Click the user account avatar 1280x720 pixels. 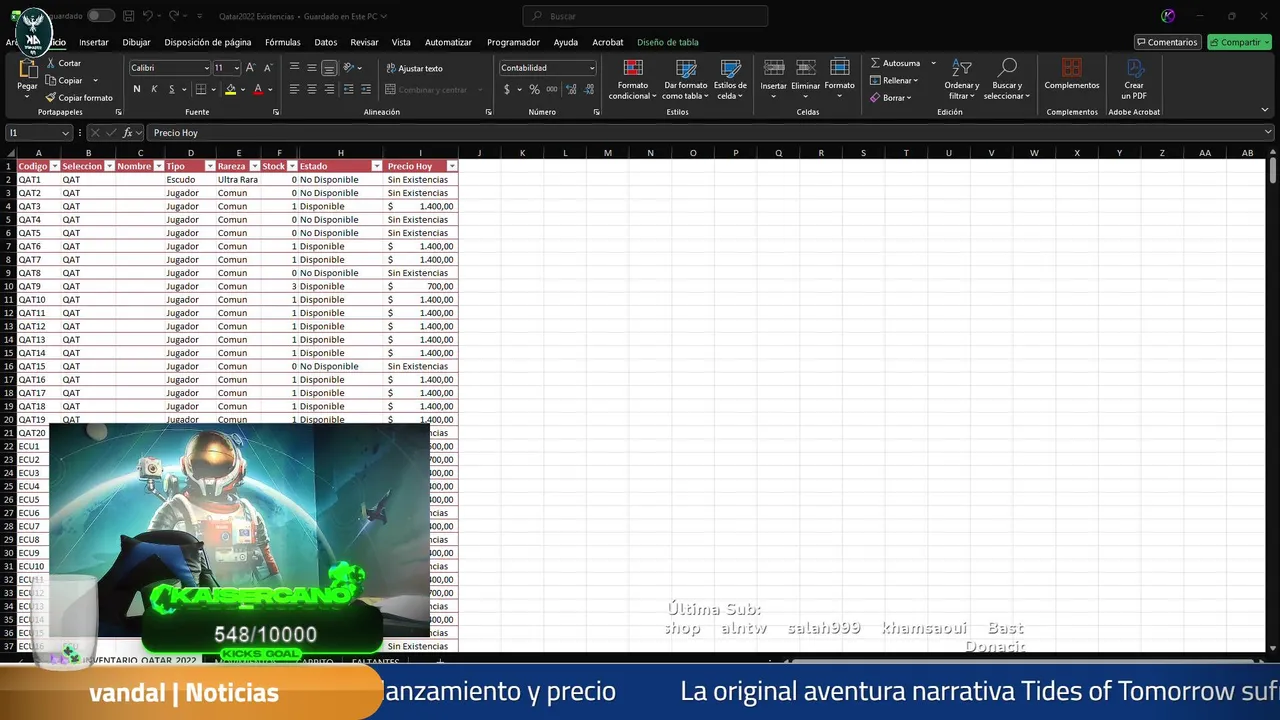[x=1169, y=16]
